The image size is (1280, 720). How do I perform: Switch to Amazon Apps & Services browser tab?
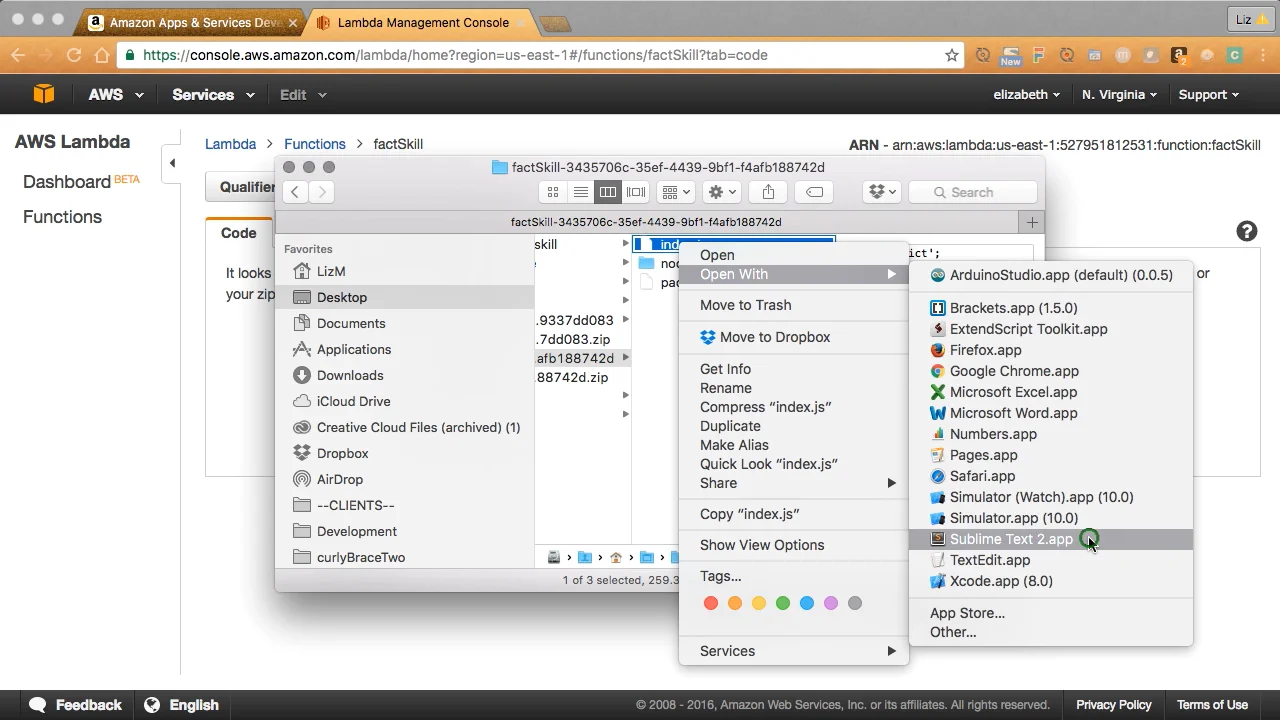tap(192, 22)
